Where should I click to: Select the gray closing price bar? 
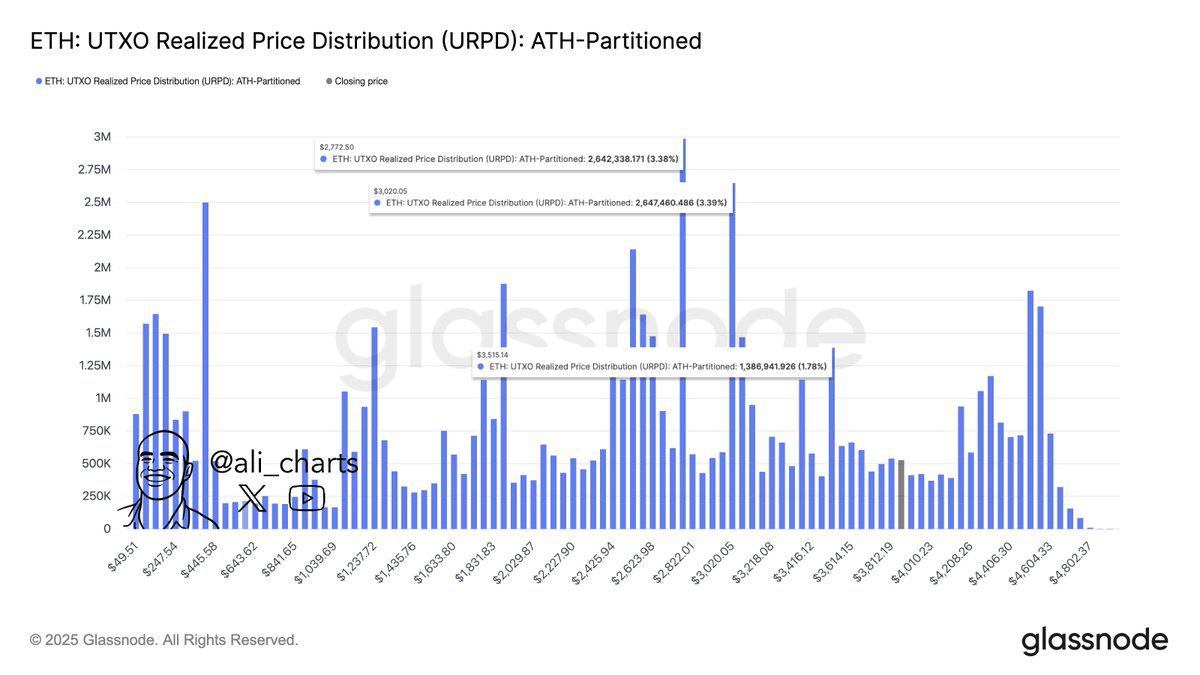pyautogui.click(x=901, y=494)
